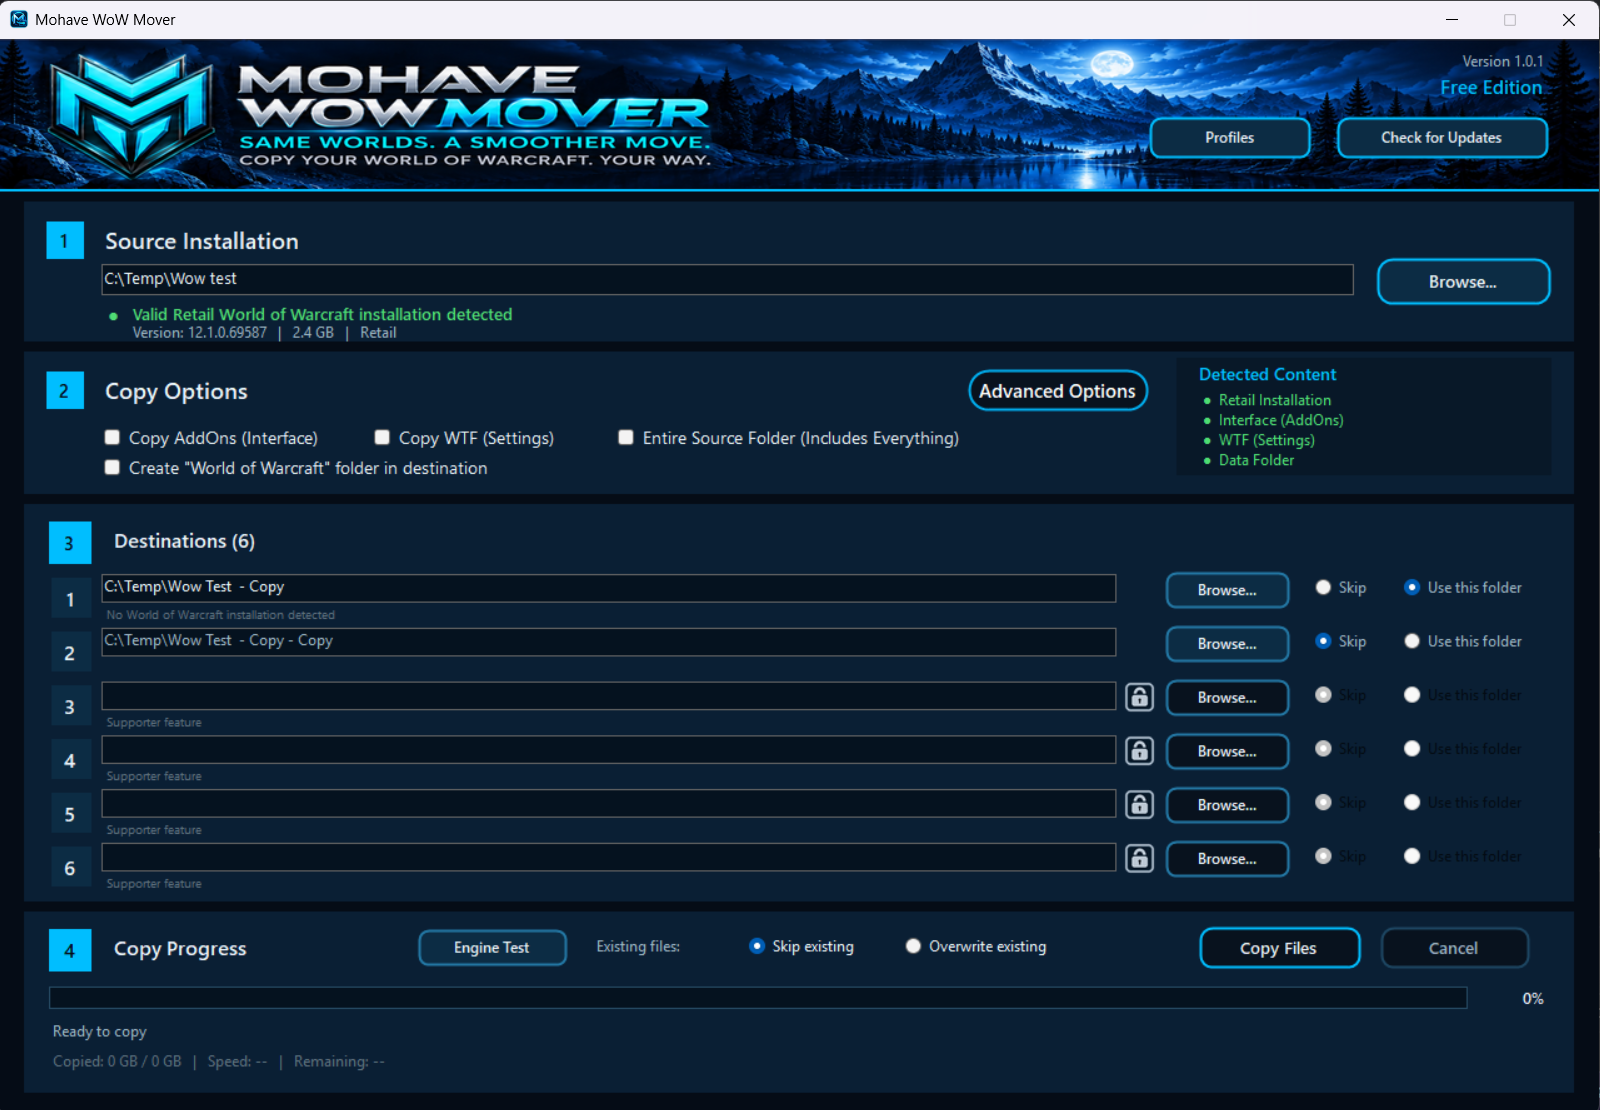Click "Version: 12.1.0.69587" text
This screenshot has width=1600, height=1110.
[x=200, y=333]
